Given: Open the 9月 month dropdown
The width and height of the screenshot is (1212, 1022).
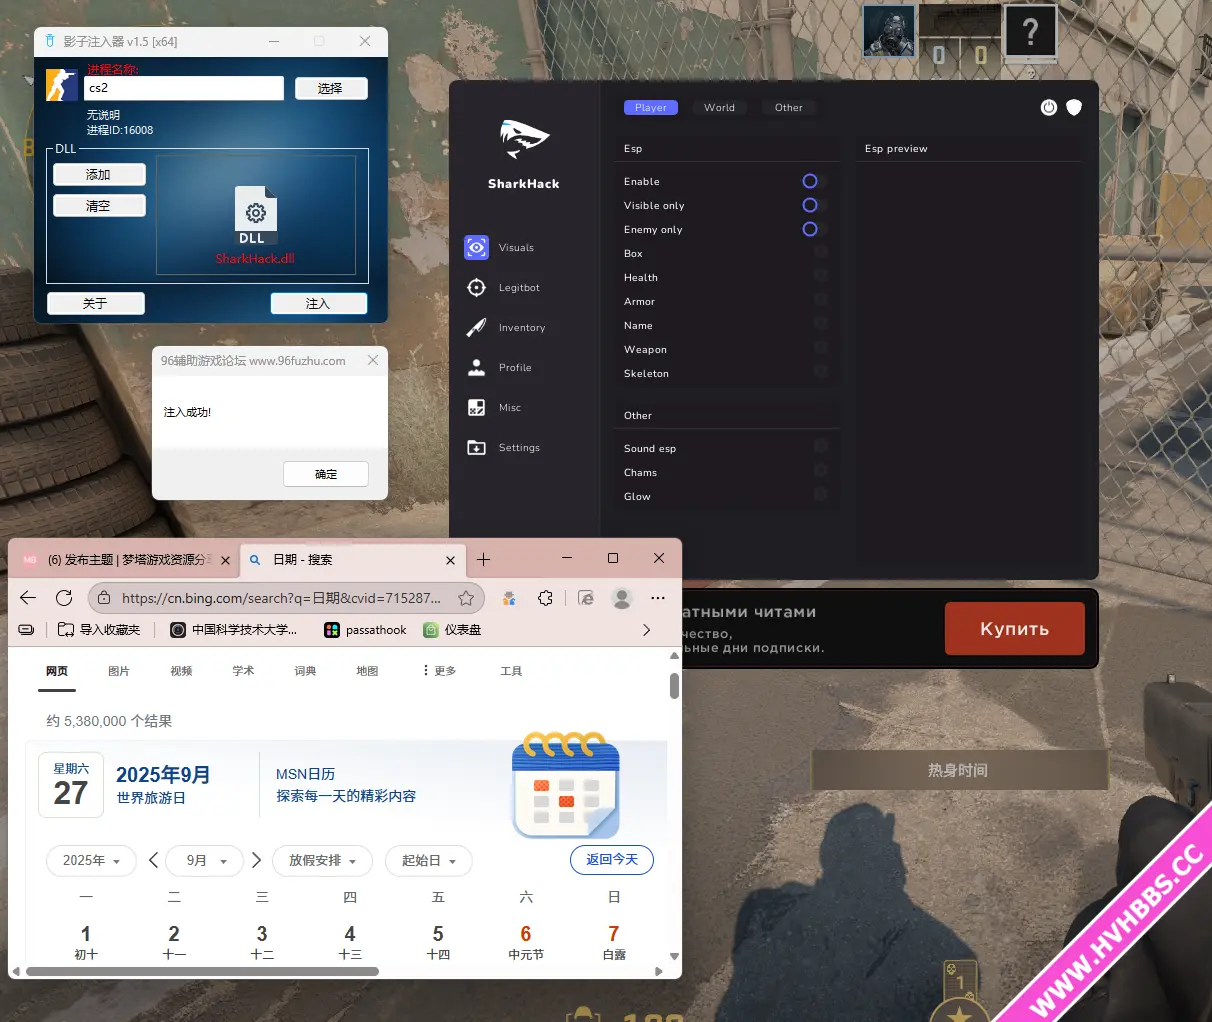Looking at the screenshot, I should [x=207, y=861].
